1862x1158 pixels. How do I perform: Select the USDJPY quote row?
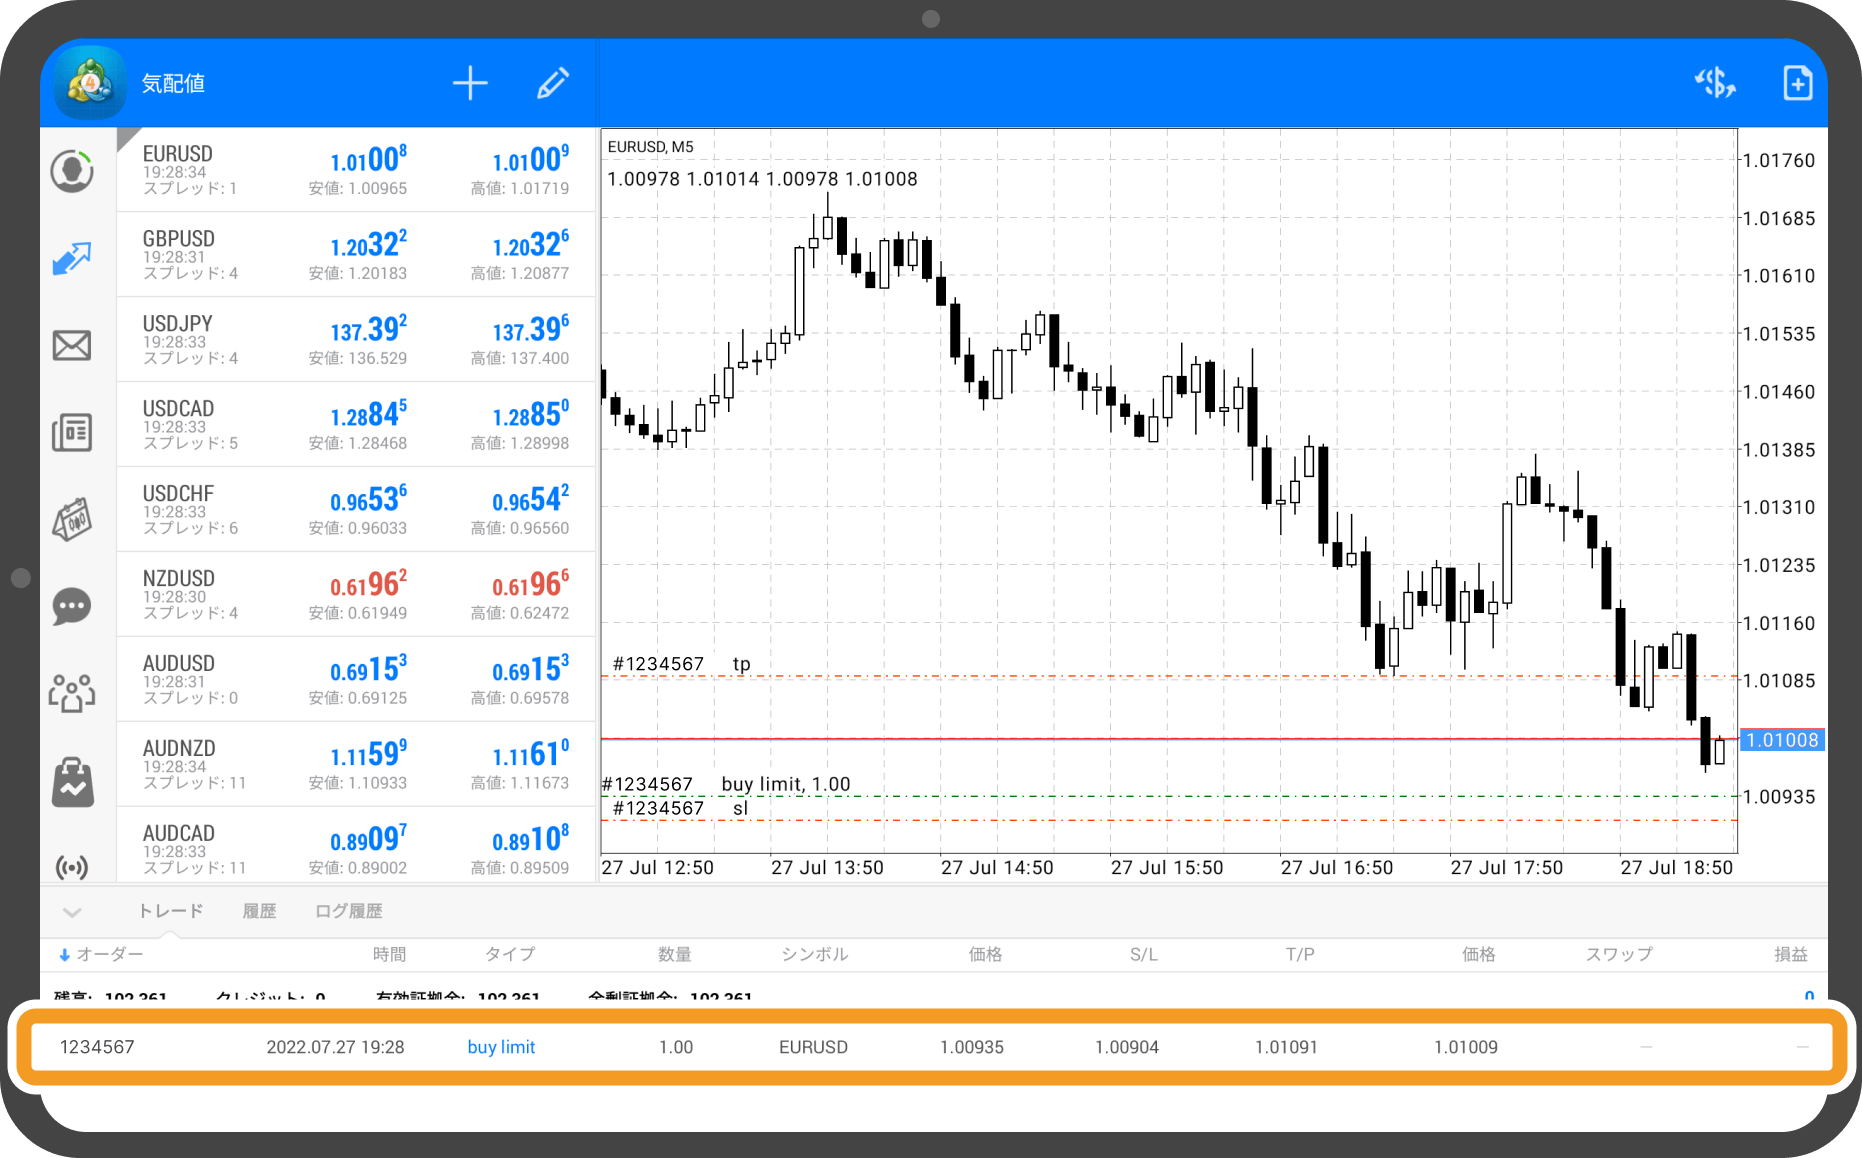(356, 340)
